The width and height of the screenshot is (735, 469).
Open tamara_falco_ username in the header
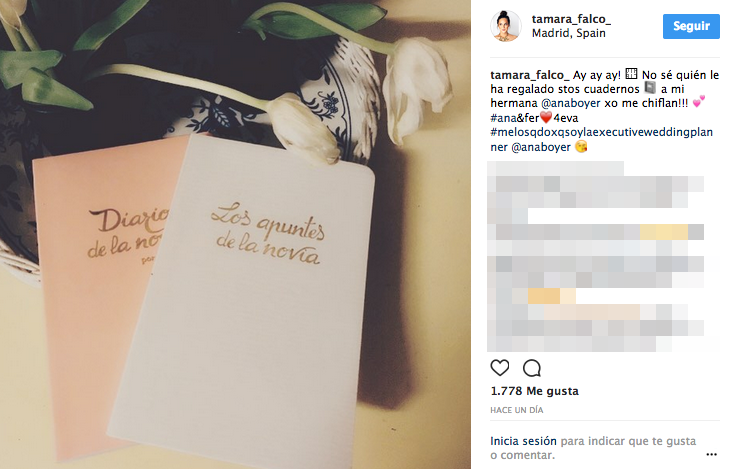tap(571, 19)
